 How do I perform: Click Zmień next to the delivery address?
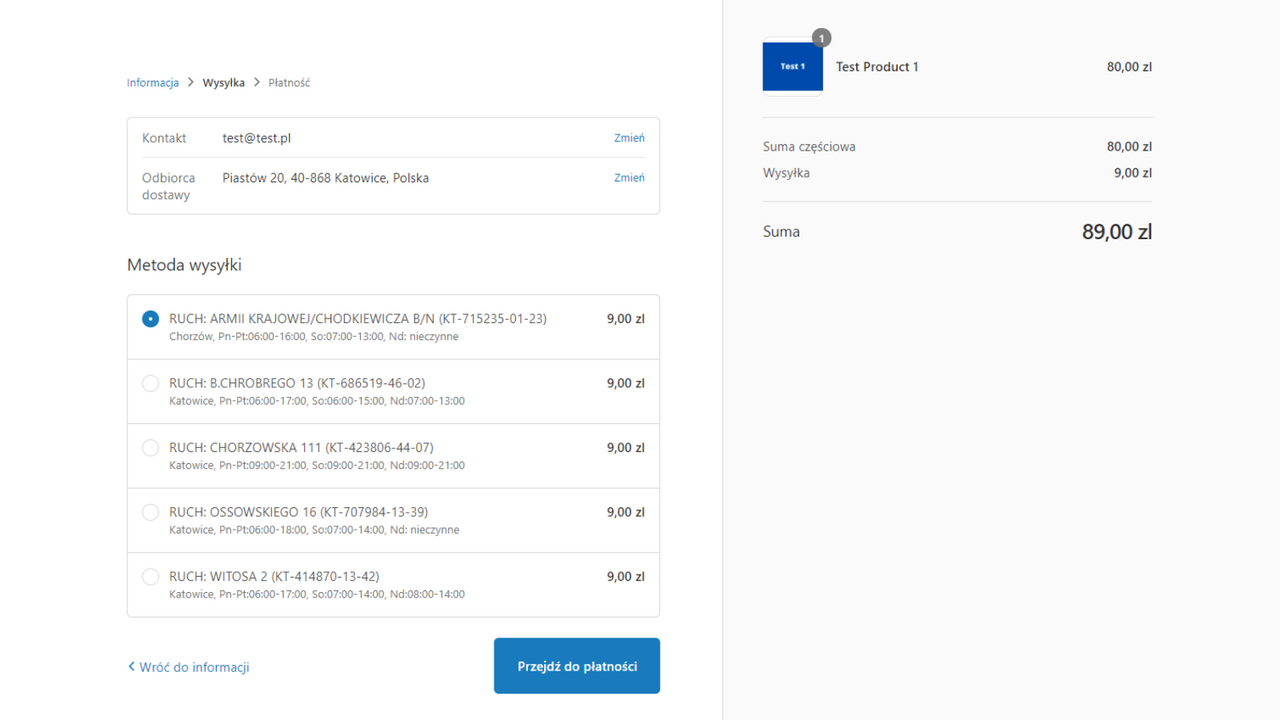[629, 177]
